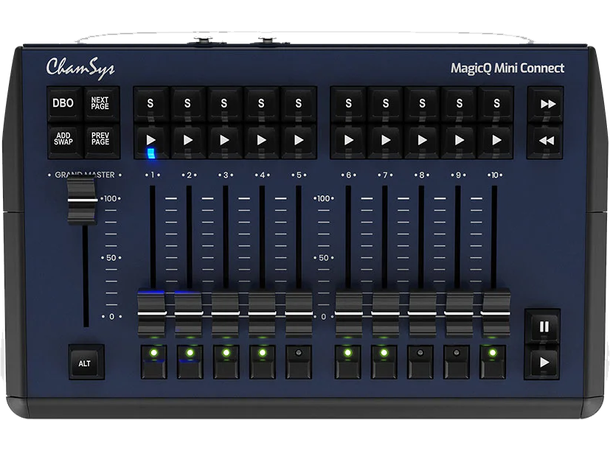Select playback 3 with its S button

click(x=224, y=104)
